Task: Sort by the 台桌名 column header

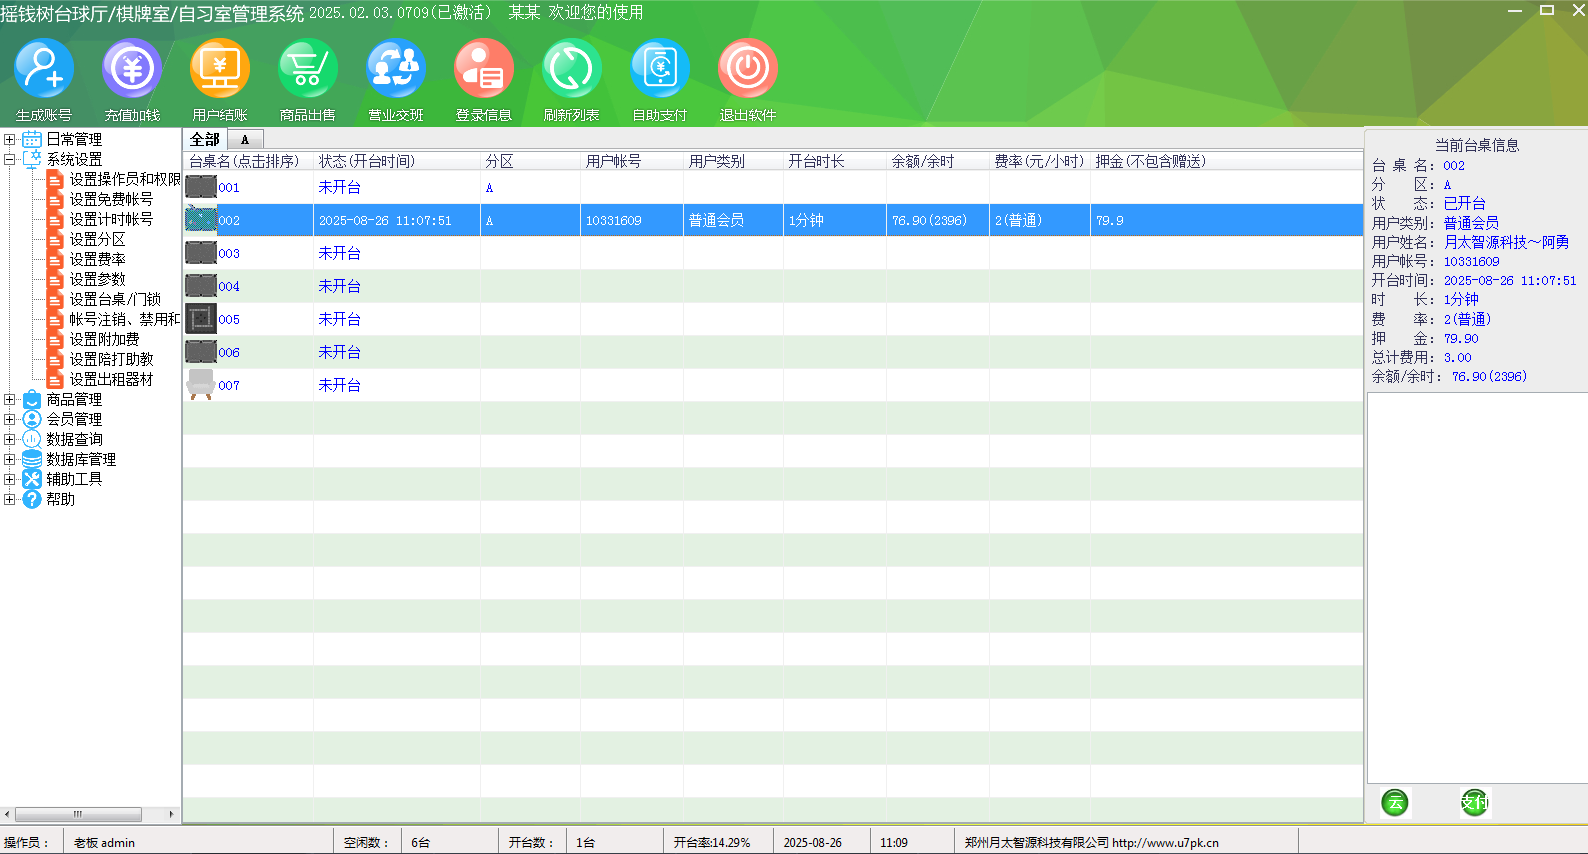Action: (x=244, y=161)
